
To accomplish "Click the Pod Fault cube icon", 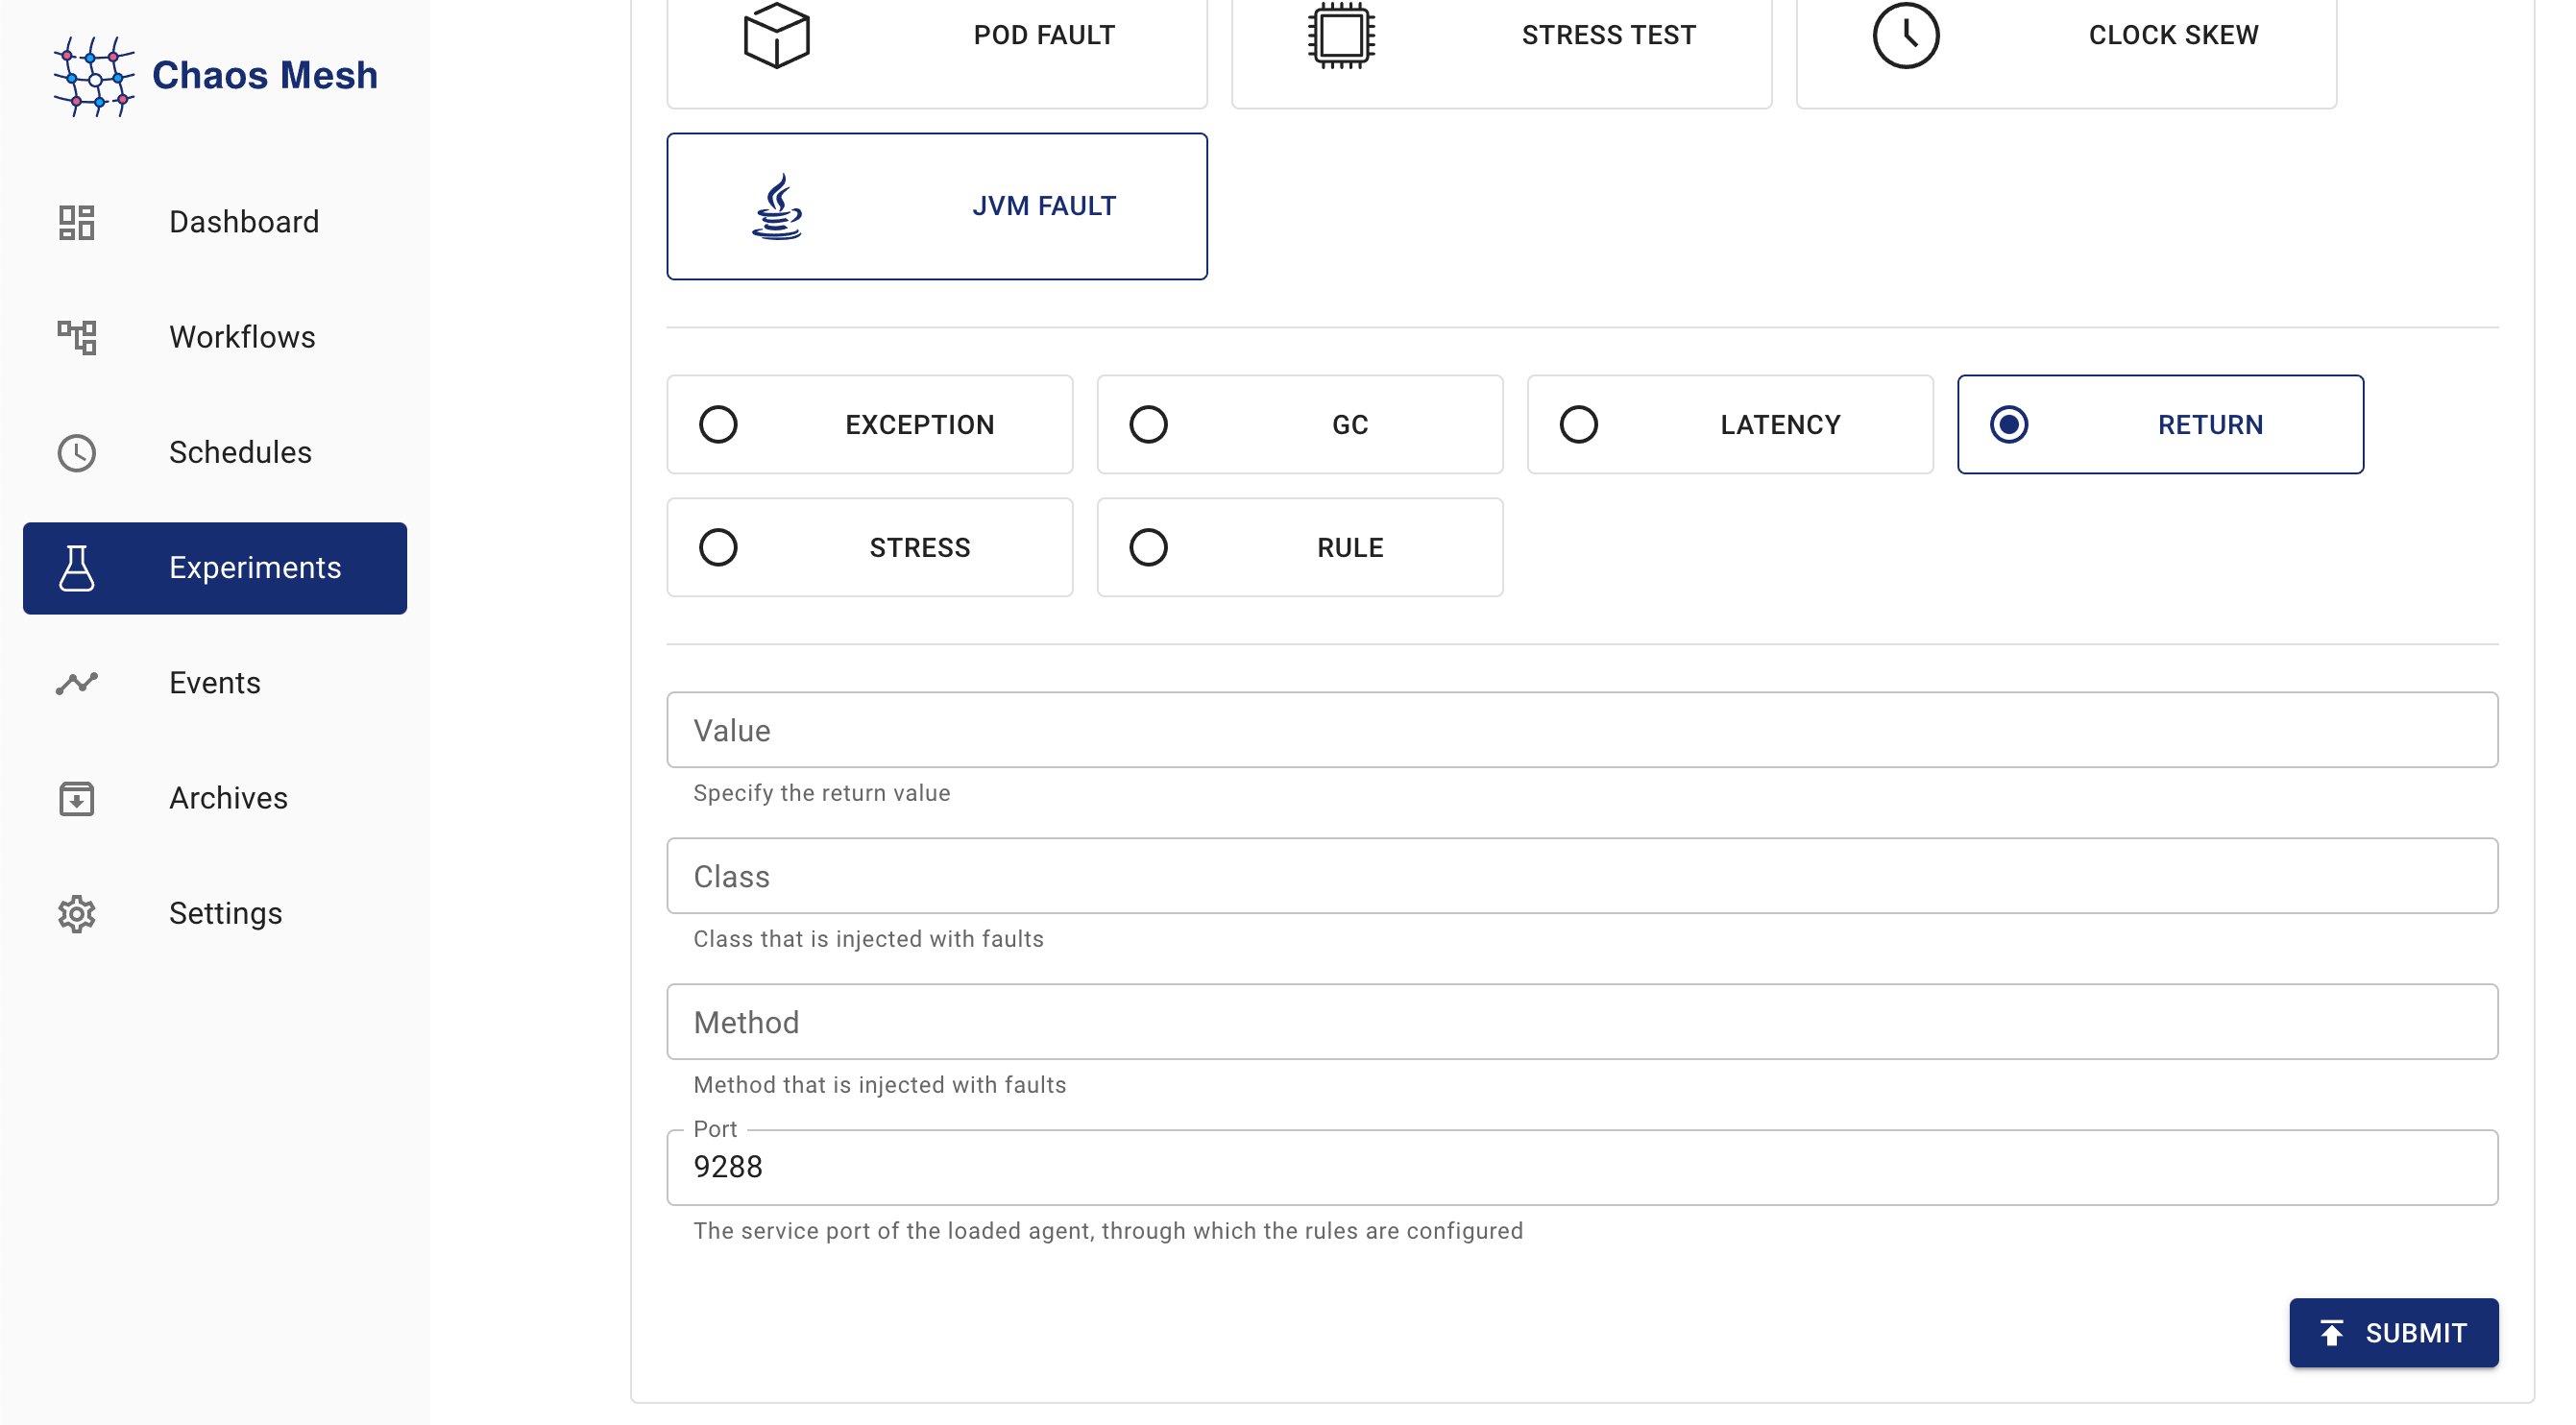I will [x=777, y=35].
